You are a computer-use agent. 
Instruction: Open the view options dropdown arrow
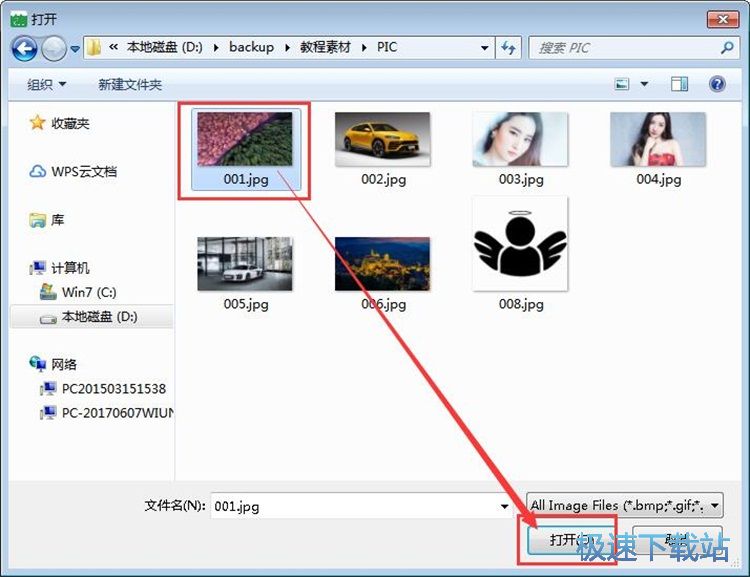click(644, 84)
